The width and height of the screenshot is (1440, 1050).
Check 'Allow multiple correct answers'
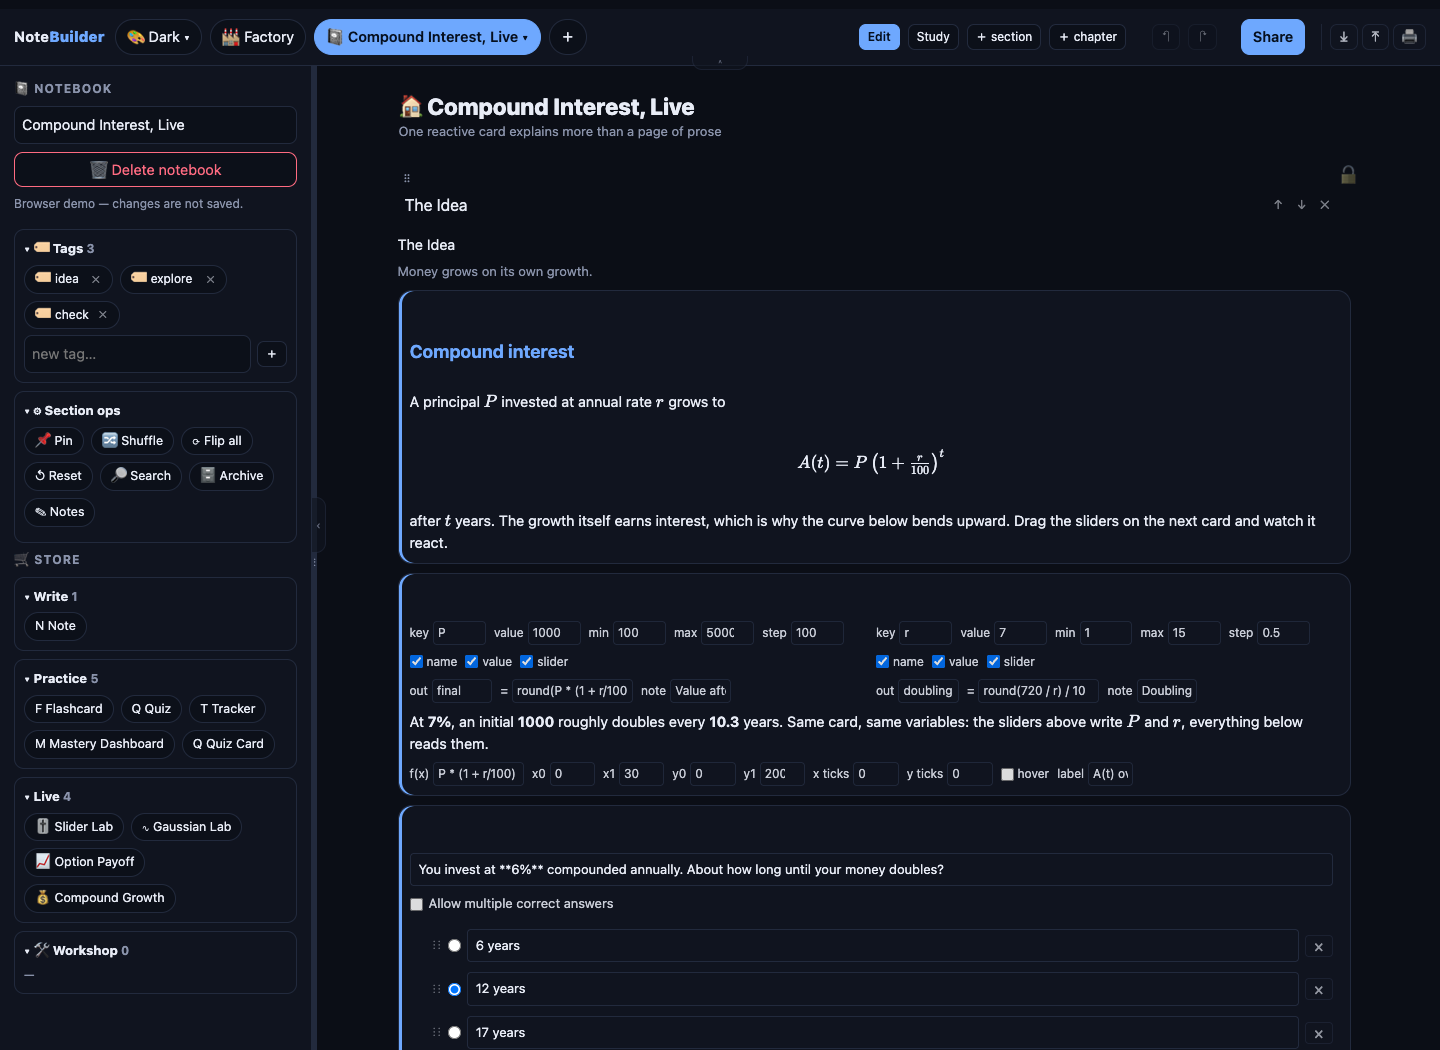416,904
